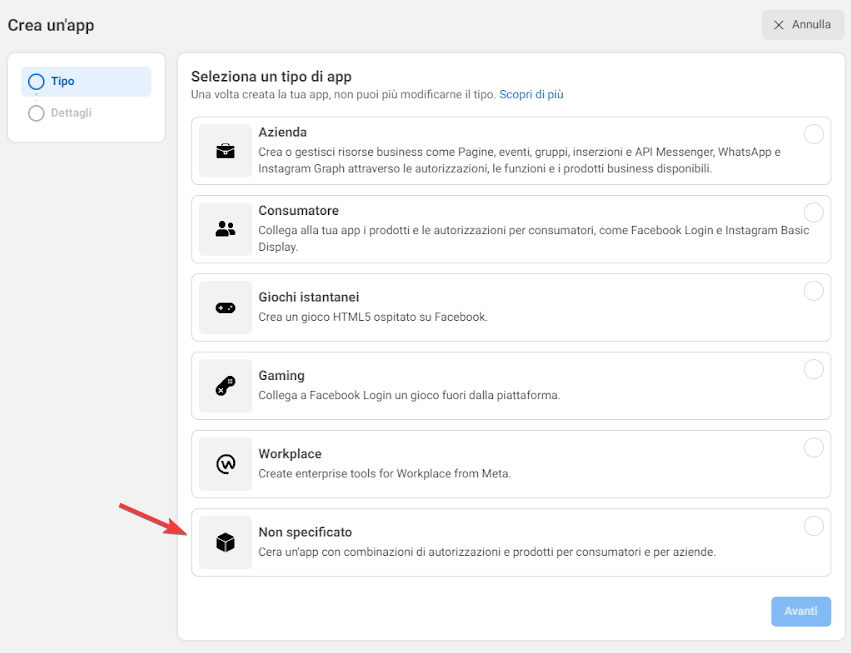Select the Giochi istantanei radio button
This screenshot has width=851, height=653.
coord(814,291)
